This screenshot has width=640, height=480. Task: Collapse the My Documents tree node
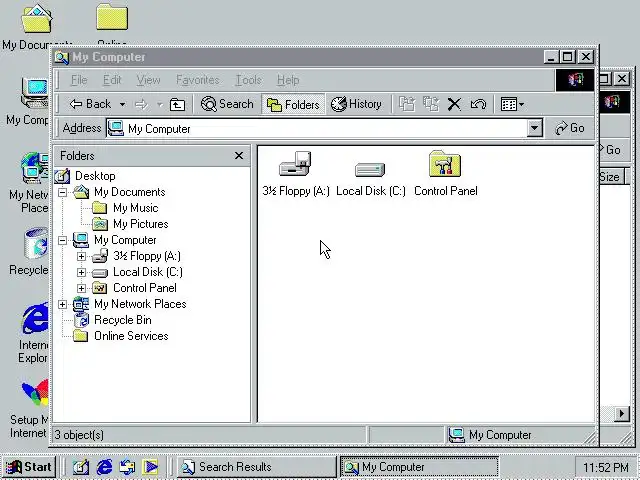click(x=62, y=192)
